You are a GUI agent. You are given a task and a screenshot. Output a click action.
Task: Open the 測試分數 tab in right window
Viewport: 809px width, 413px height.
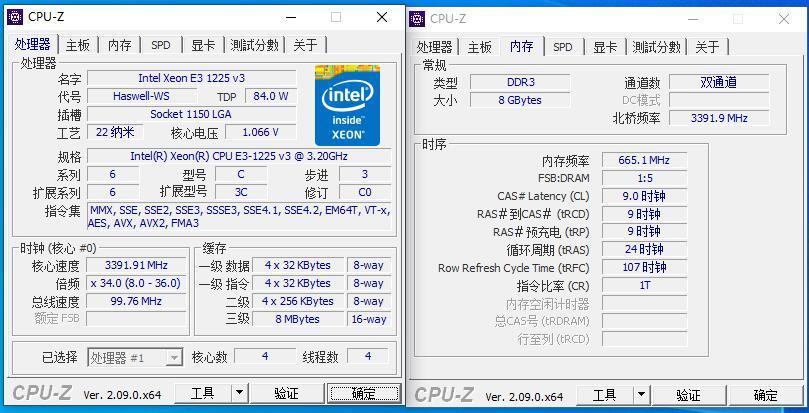point(656,47)
